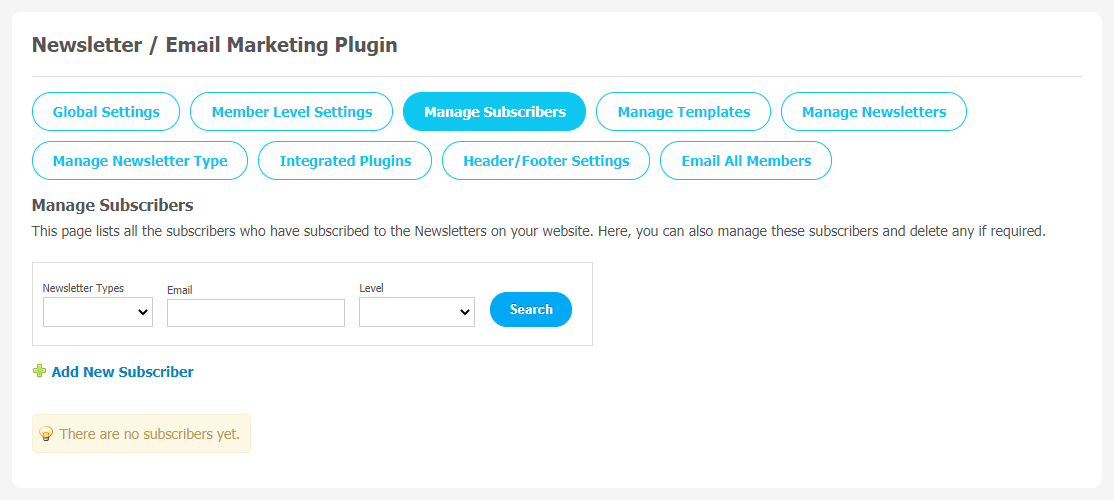Open the Level dropdown
Image resolution: width=1114 pixels, height=500 pixels.
(417, 312)
